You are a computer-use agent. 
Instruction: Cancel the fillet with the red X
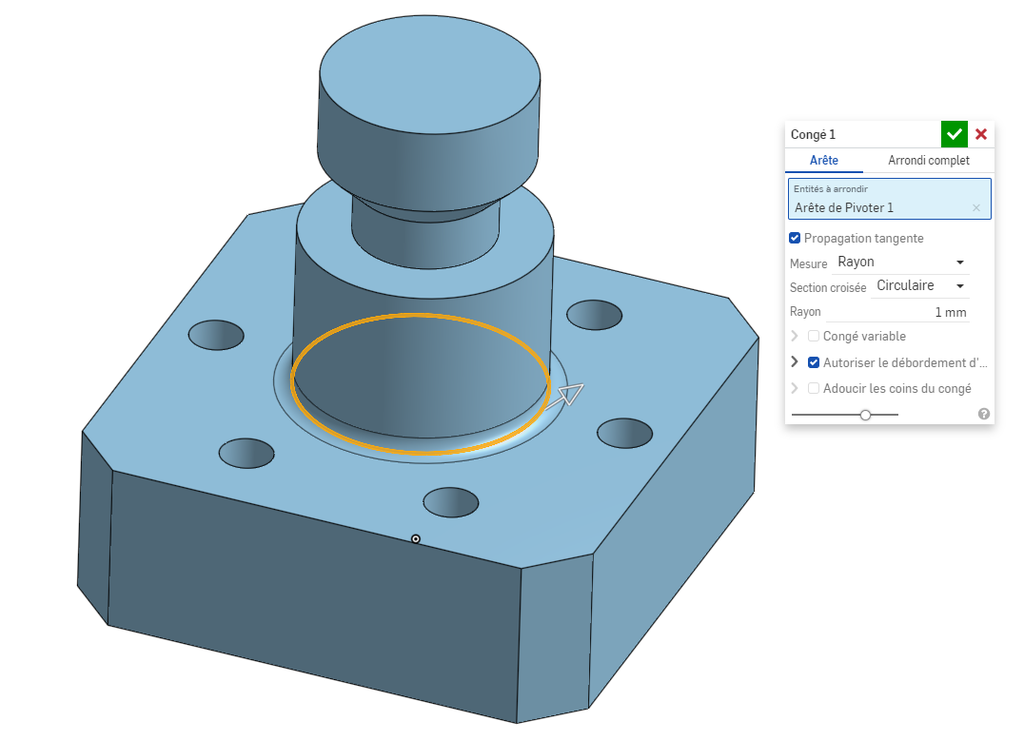(981, 134)
